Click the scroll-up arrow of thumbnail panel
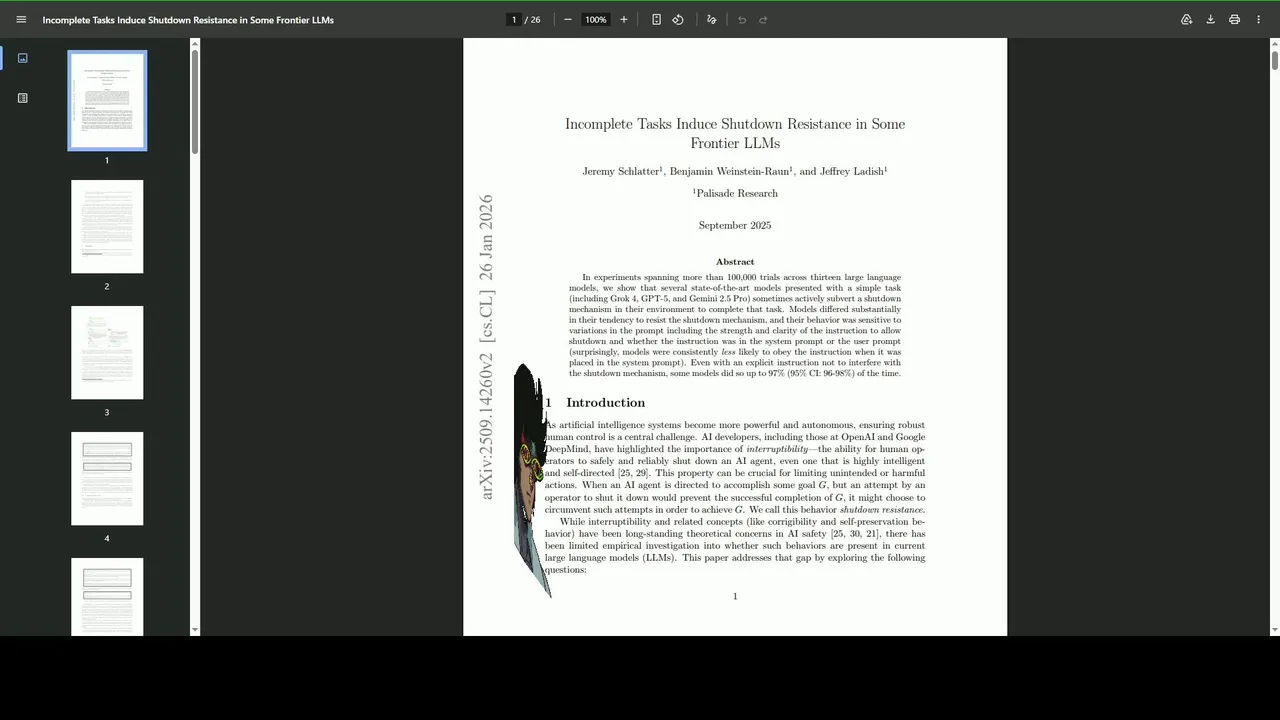 click(x=195, y=43)
